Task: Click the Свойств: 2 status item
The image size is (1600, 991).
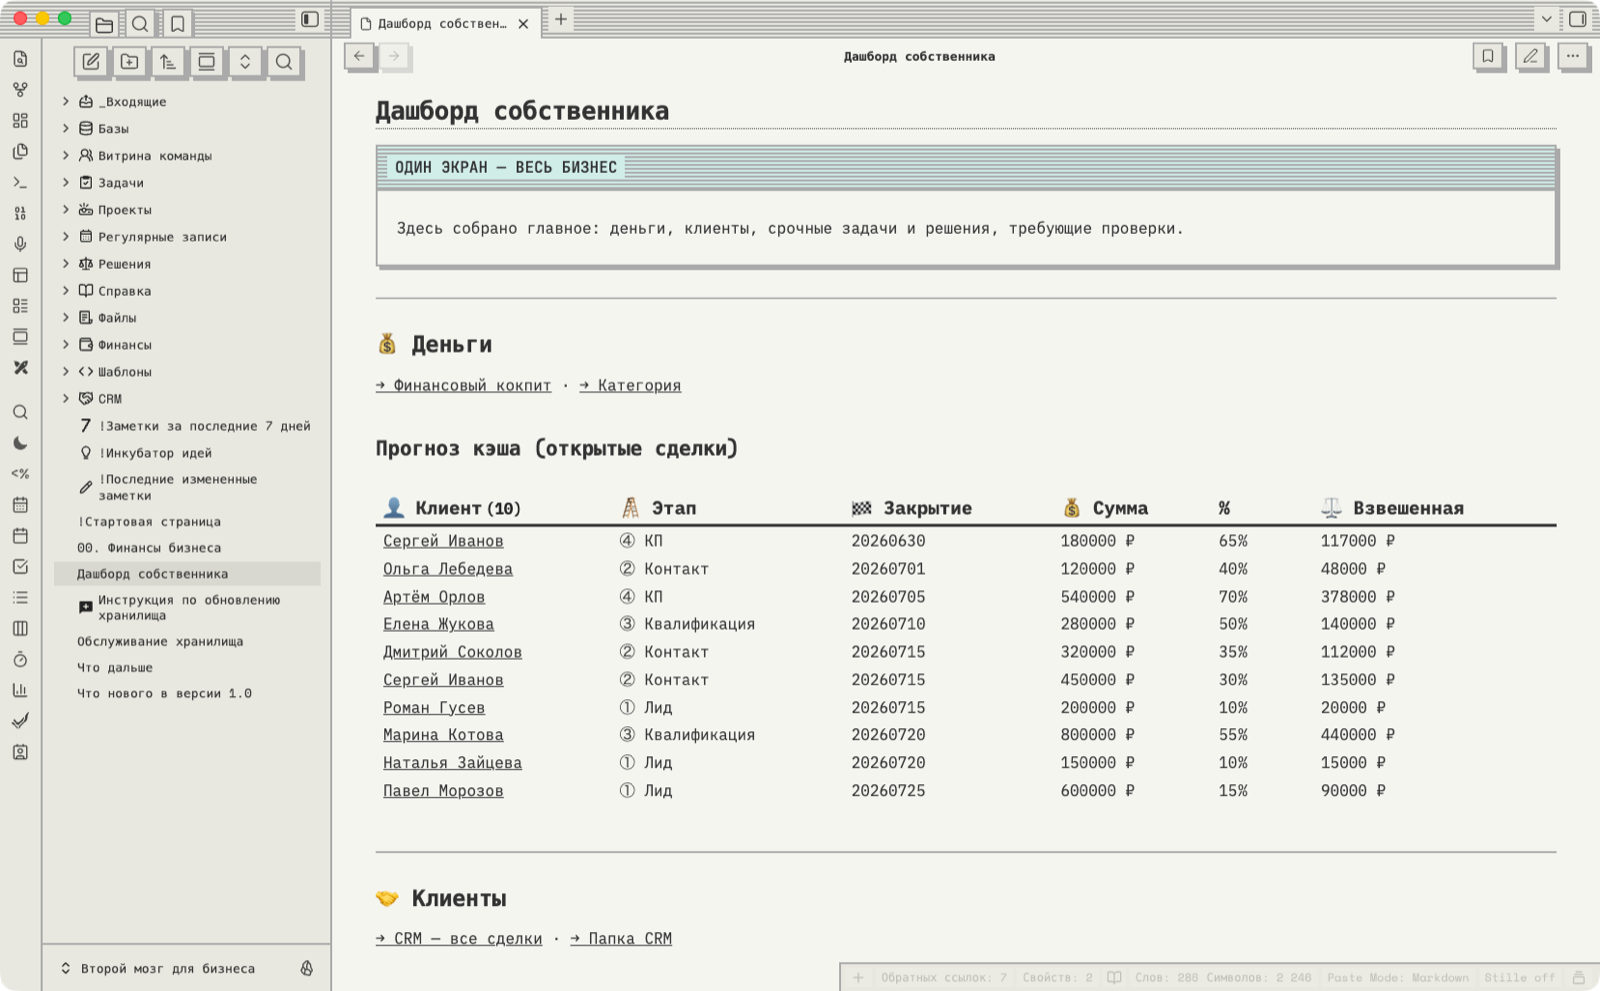Action: 1058,978
